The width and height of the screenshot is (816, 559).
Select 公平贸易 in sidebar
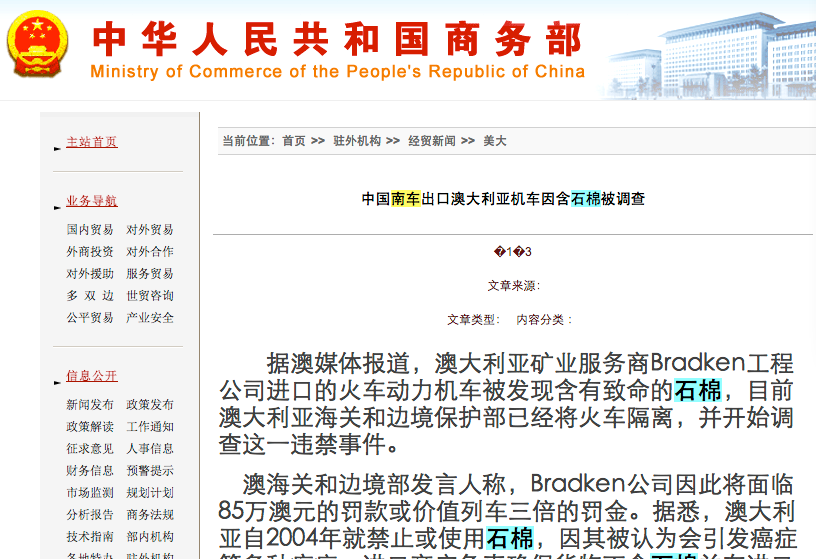point(90,317)
